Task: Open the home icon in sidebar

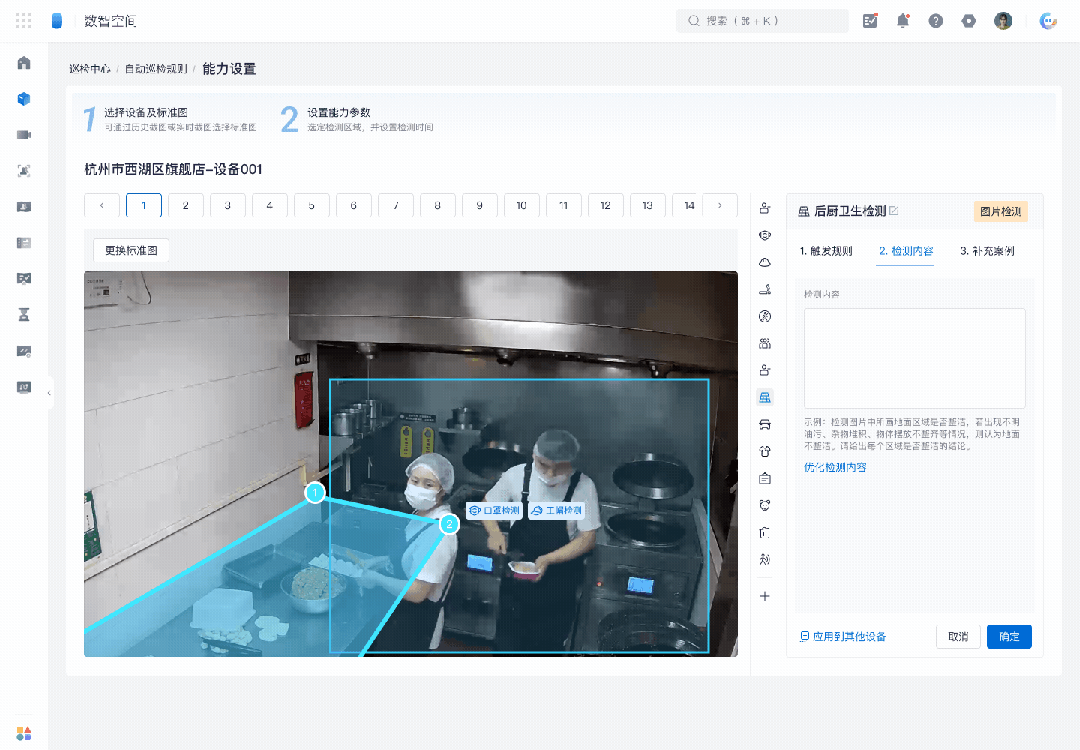Action: tap(24, 63)
